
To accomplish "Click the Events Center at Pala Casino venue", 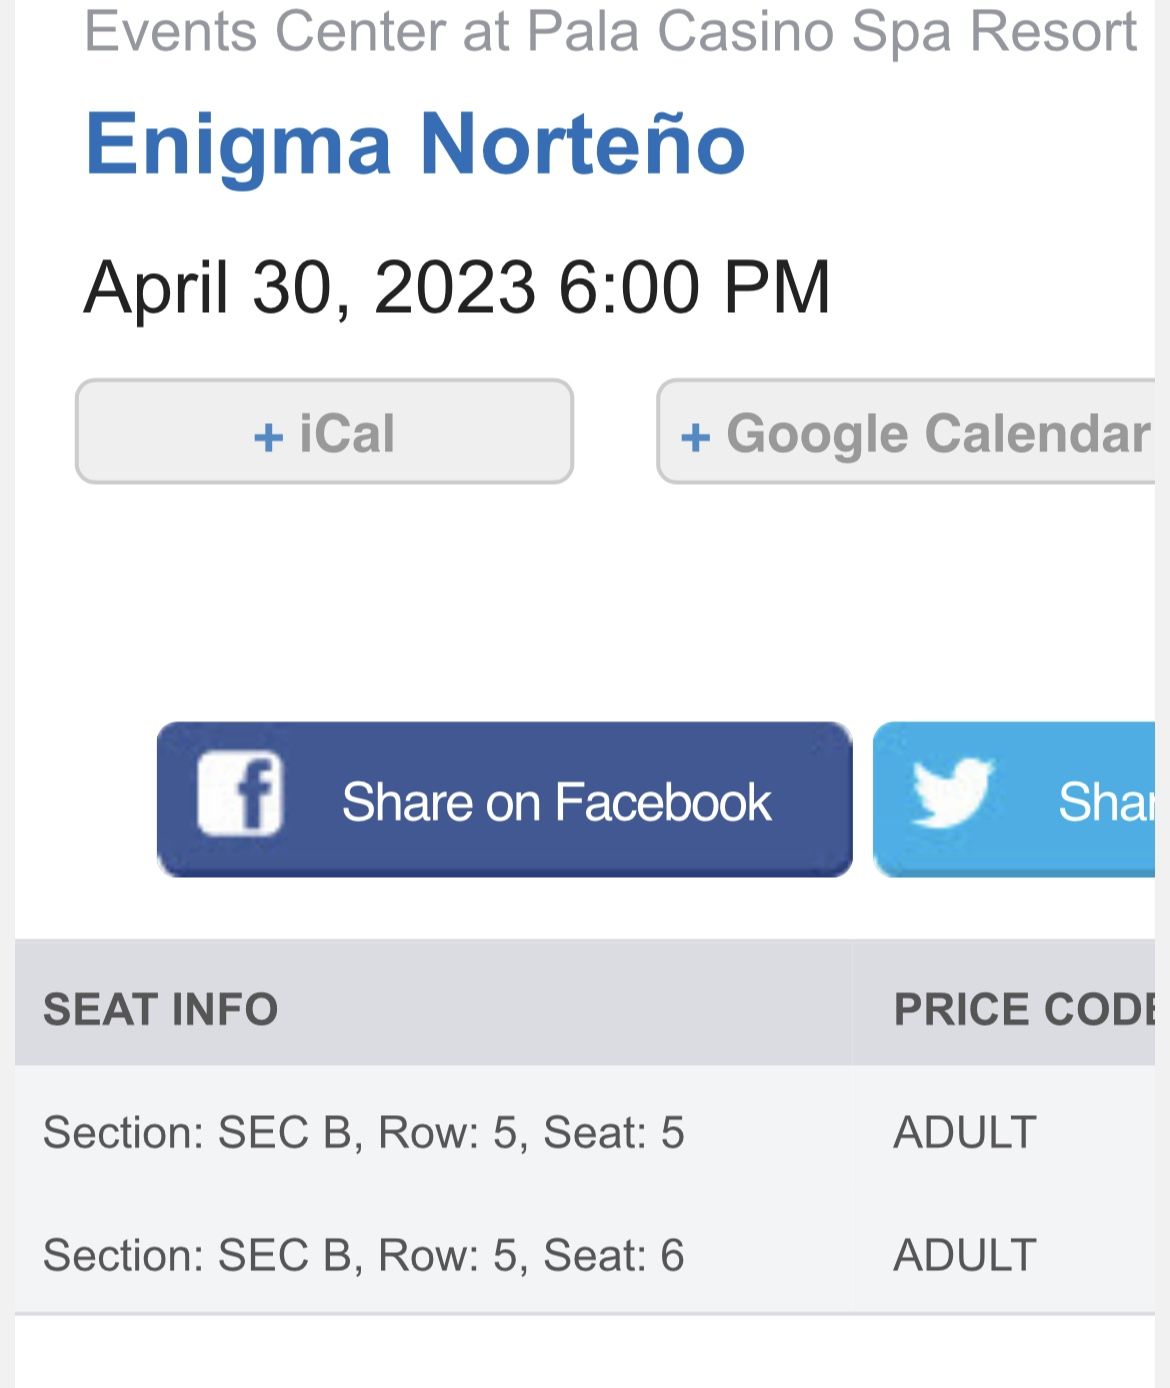I will pyautogui.click(x=610, y=32).
